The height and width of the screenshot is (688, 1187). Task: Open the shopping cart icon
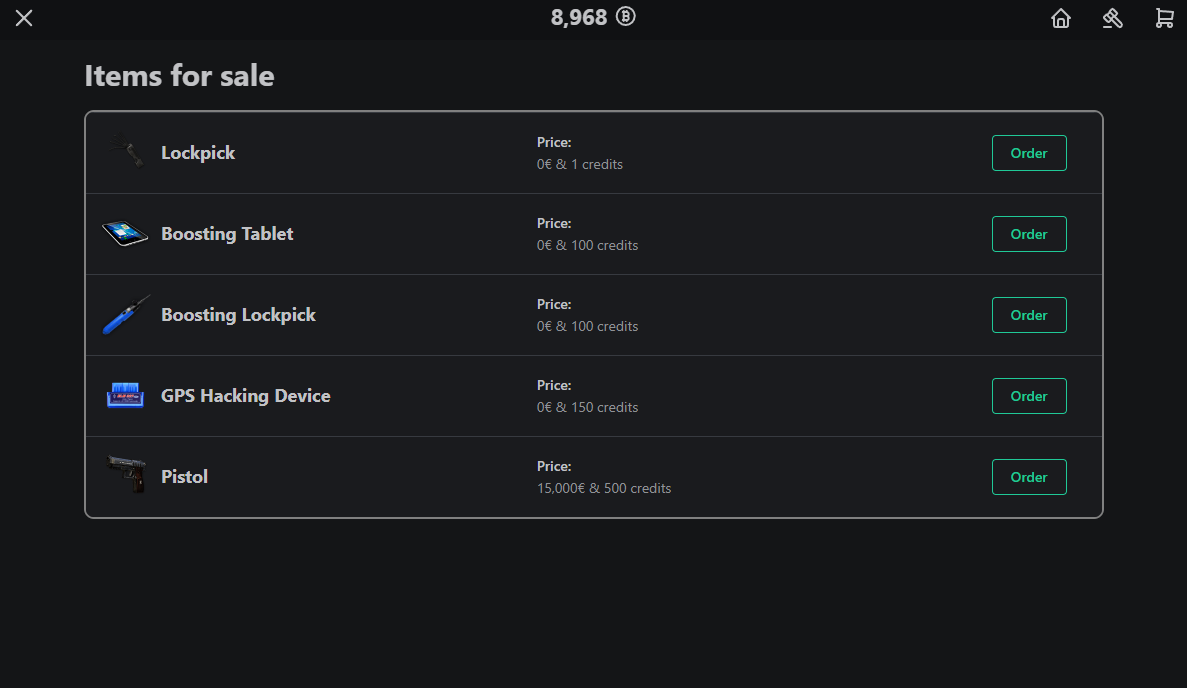[x=1164, y=18]
